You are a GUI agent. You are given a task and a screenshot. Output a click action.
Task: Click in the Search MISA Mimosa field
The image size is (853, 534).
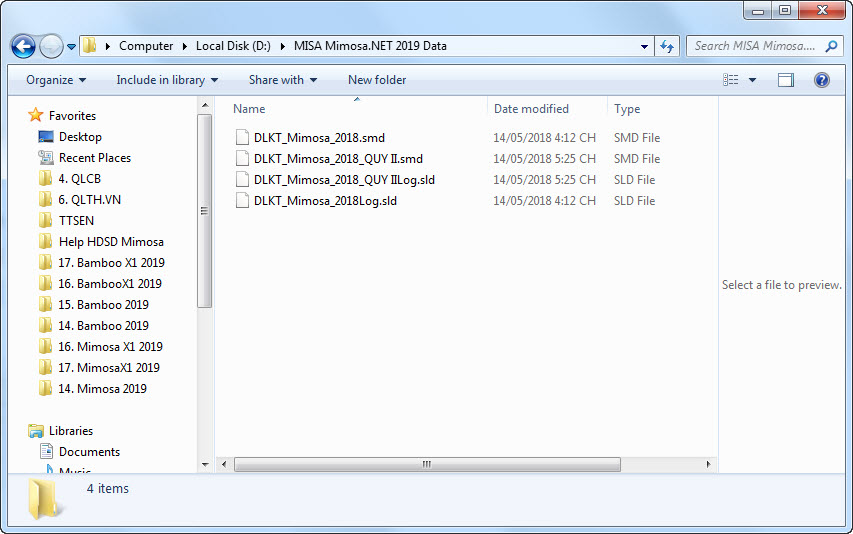(x=756, y=46)
